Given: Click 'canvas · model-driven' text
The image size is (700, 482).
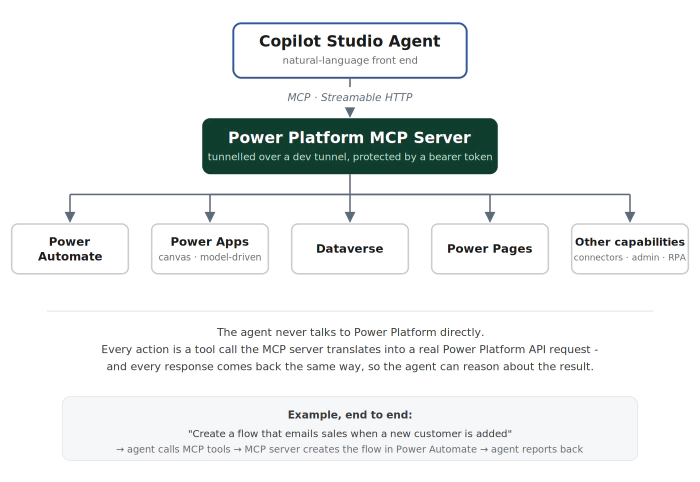Looking at the screenshot, I should click(210, 257).
